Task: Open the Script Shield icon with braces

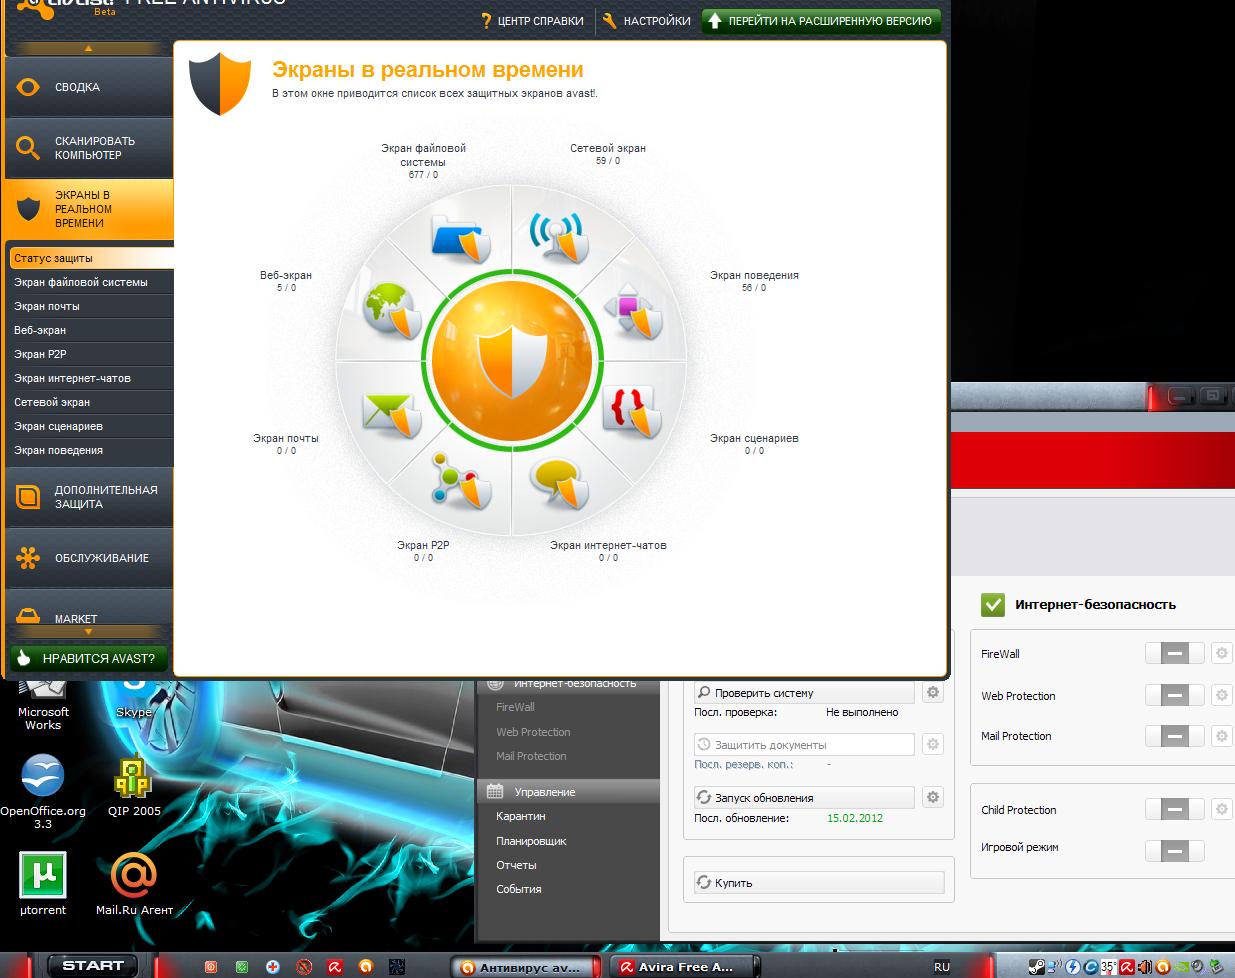Action: pyautogui.click(x=632, y=411)
